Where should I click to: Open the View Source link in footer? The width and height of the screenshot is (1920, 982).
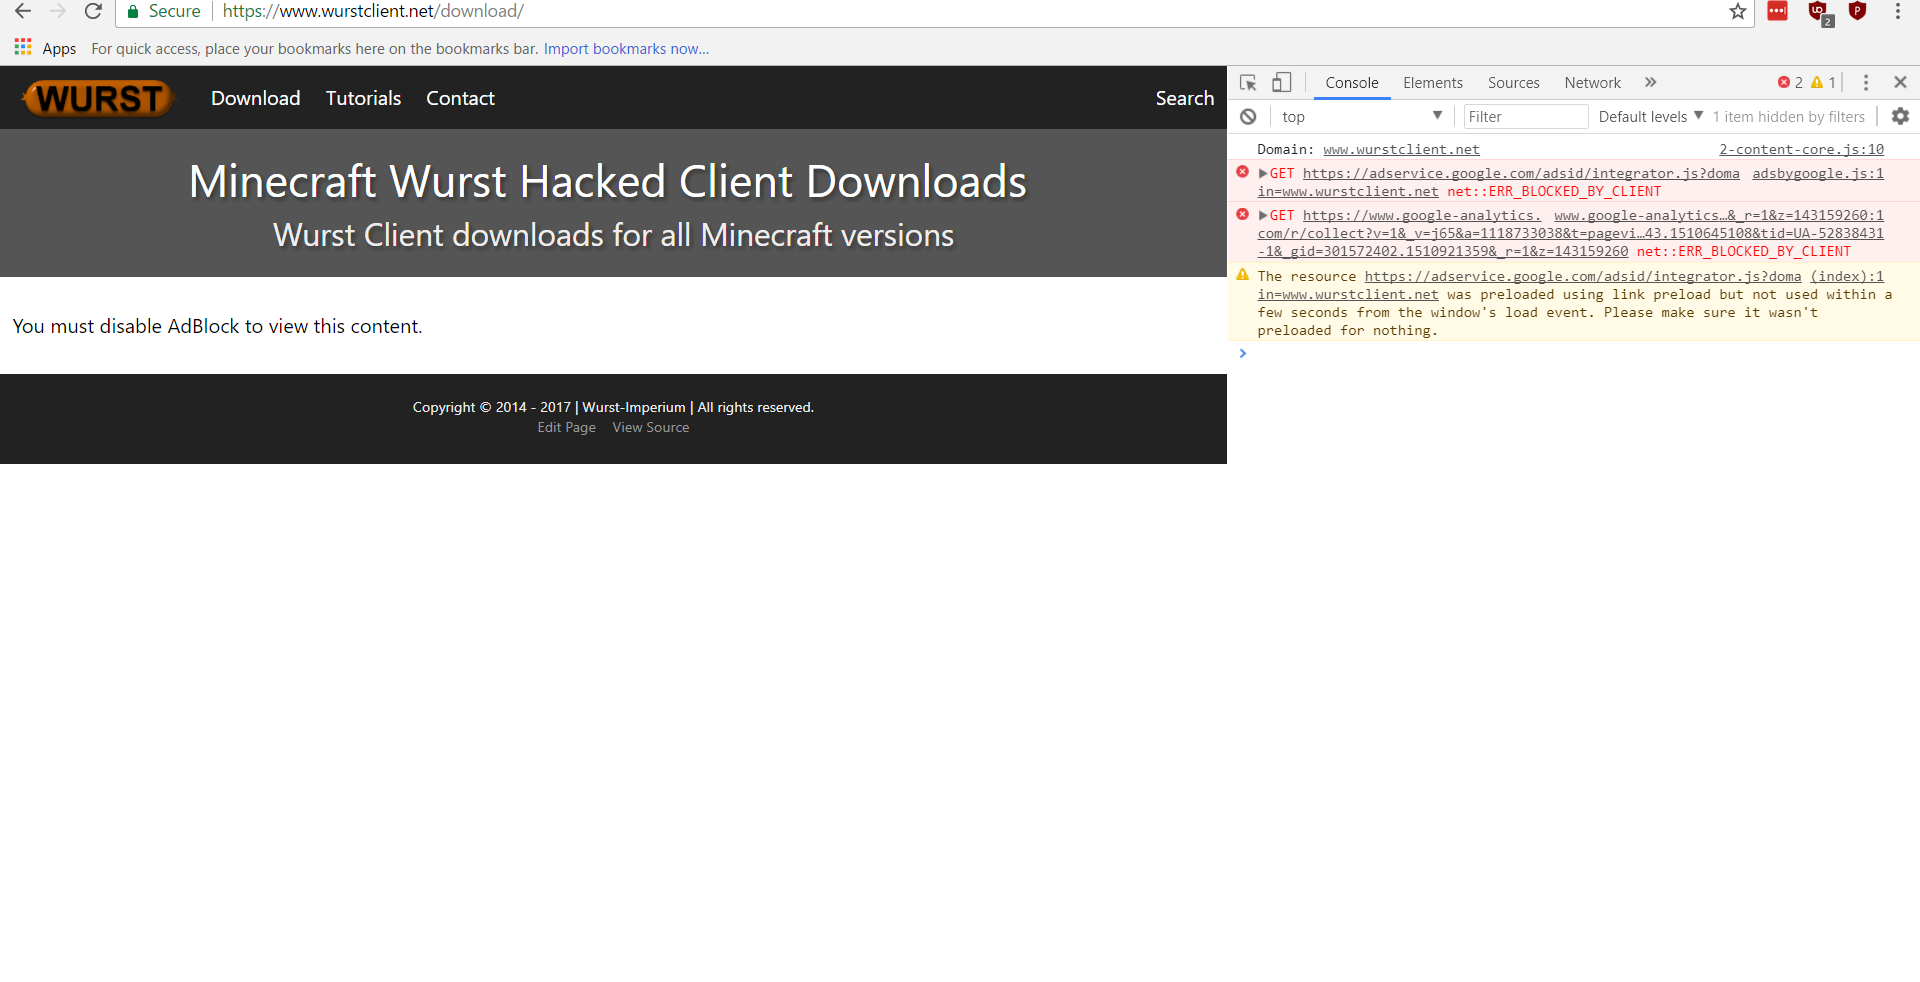[650, 427]
